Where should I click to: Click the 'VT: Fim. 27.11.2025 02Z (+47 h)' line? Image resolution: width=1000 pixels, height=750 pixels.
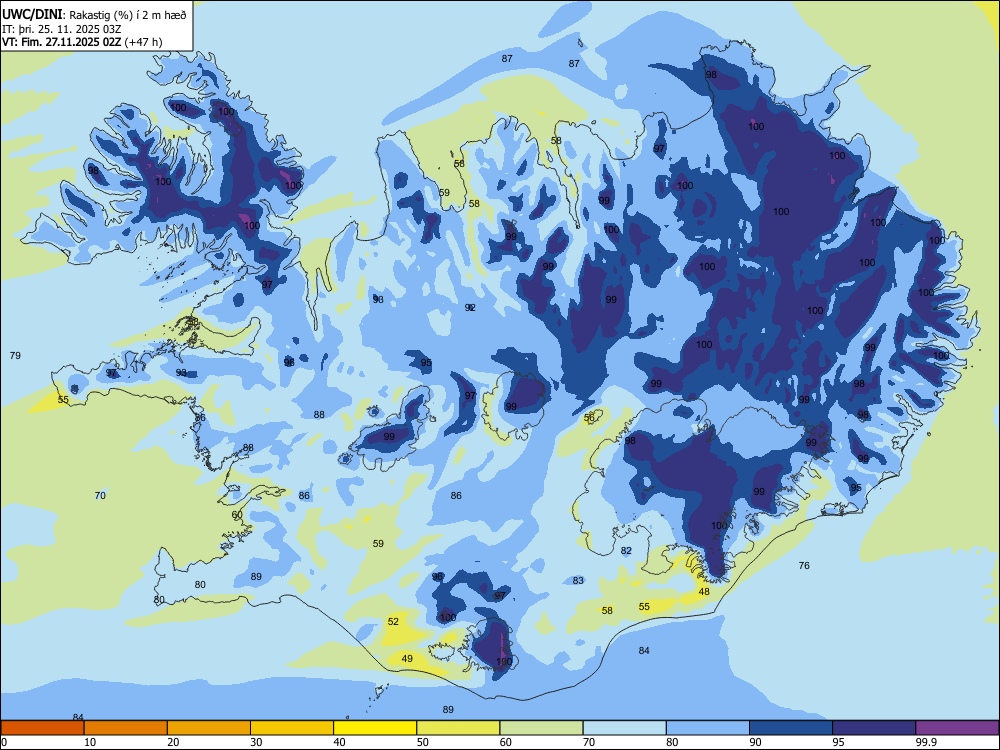(x=82, y=42)
